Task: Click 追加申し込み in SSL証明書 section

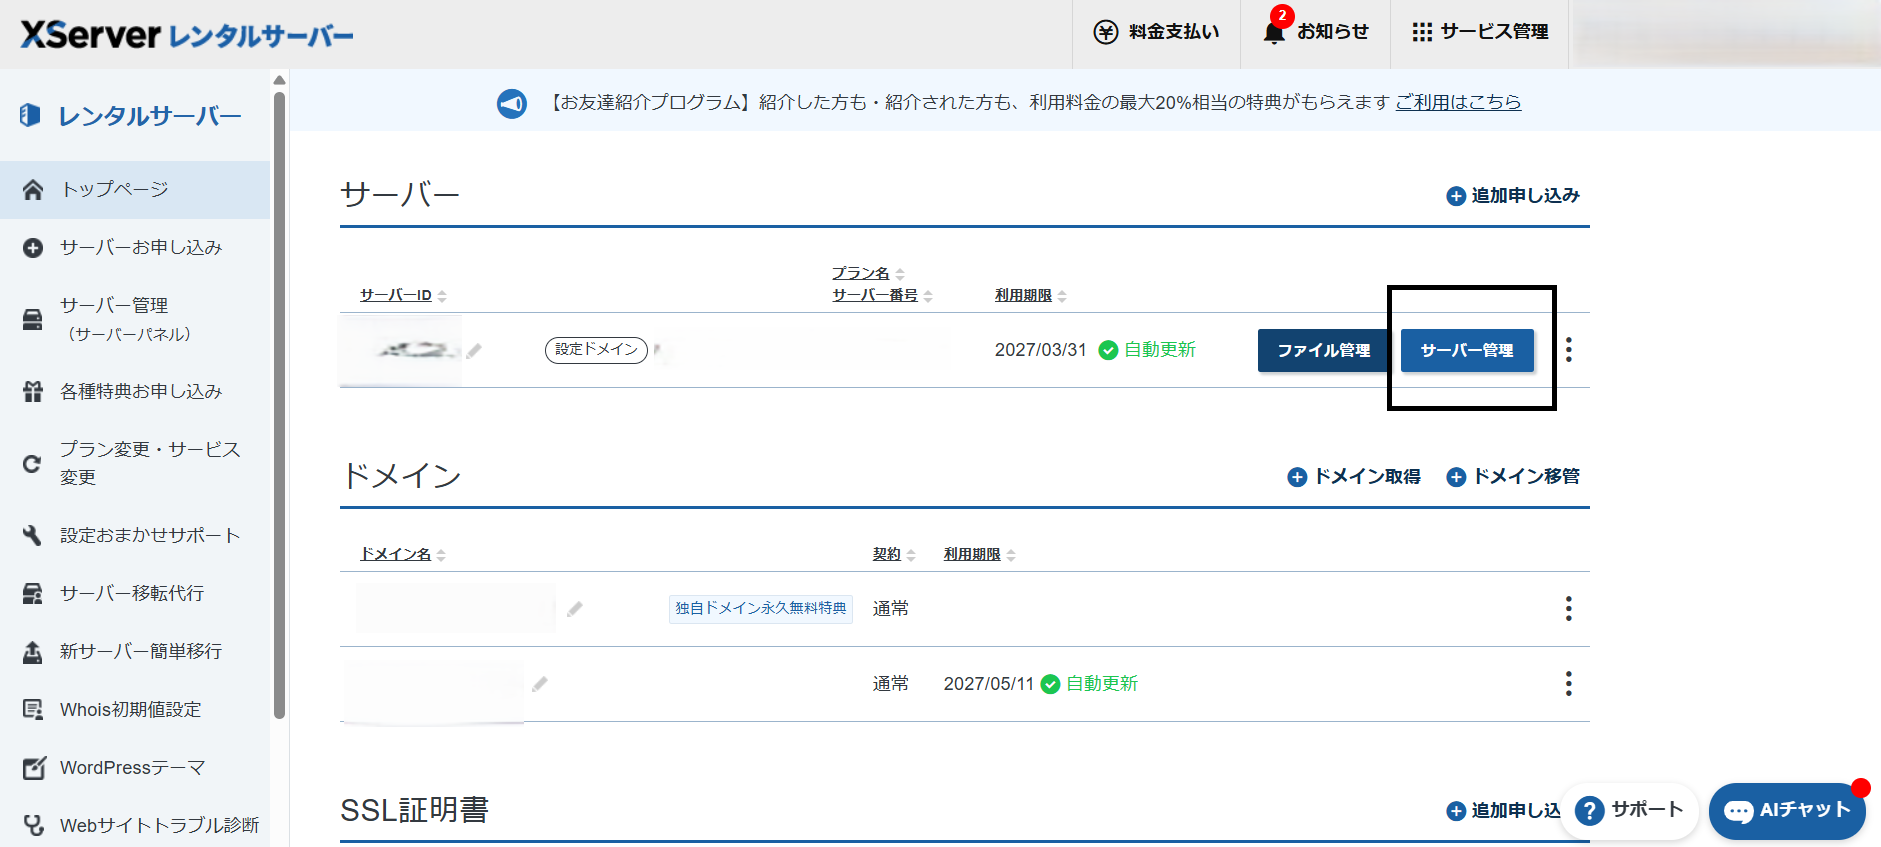Action: pos(1503,811)
